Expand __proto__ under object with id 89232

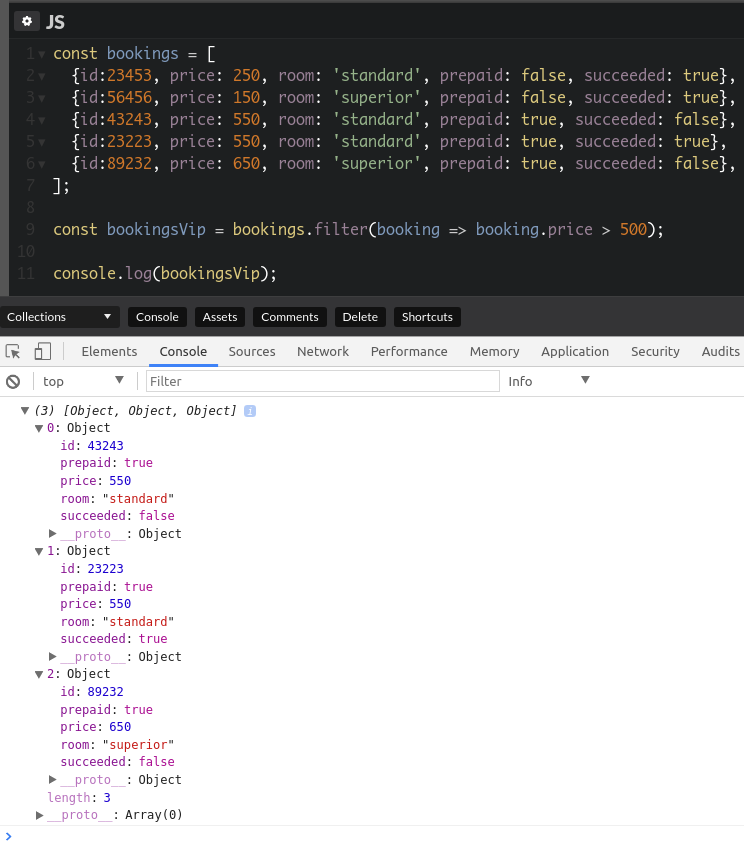[53, 779]
